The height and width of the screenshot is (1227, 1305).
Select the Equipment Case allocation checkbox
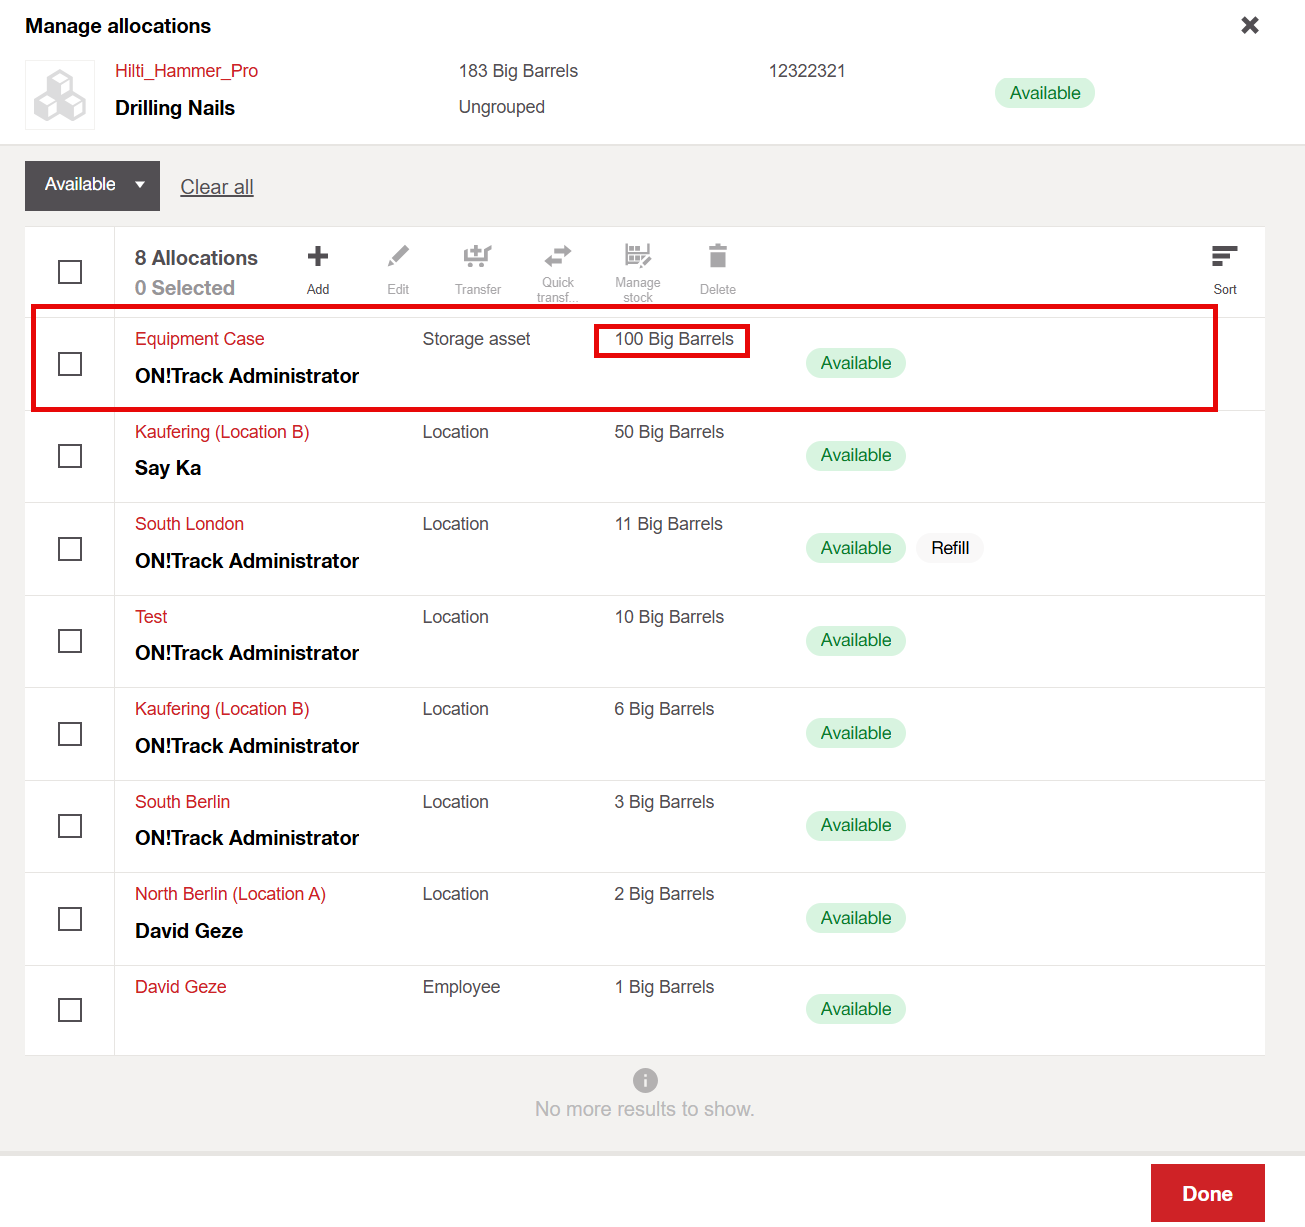pyautogui.click(x=70, y=364)
